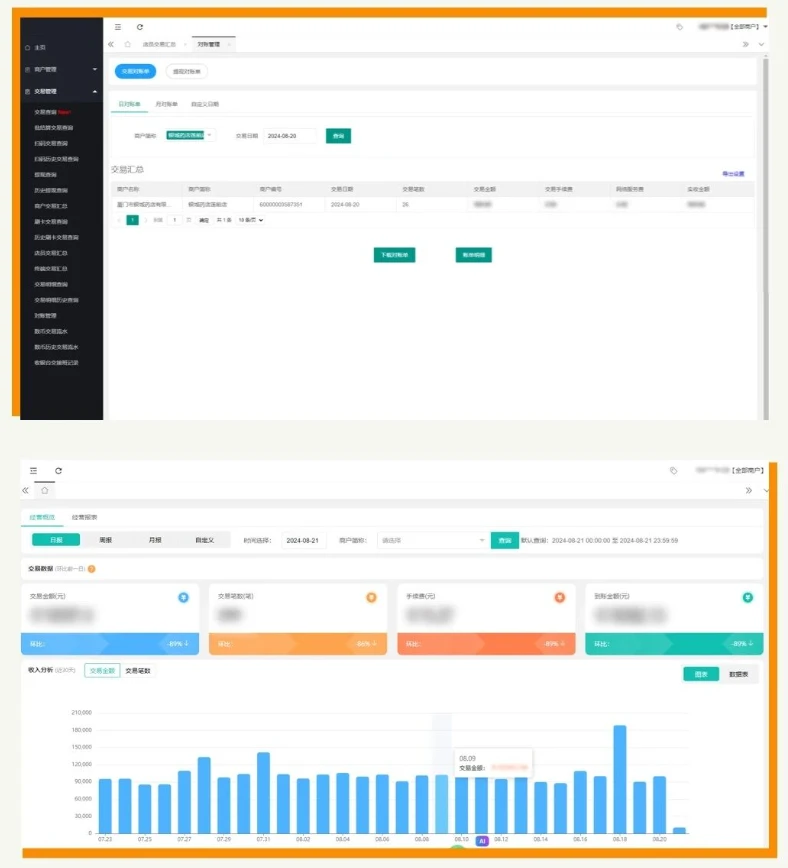Image resolution: width=788 pixels, height=868 pixels.
Task: Open the 全部商户 account dropdown in upper screen
Action: point(733,27)
